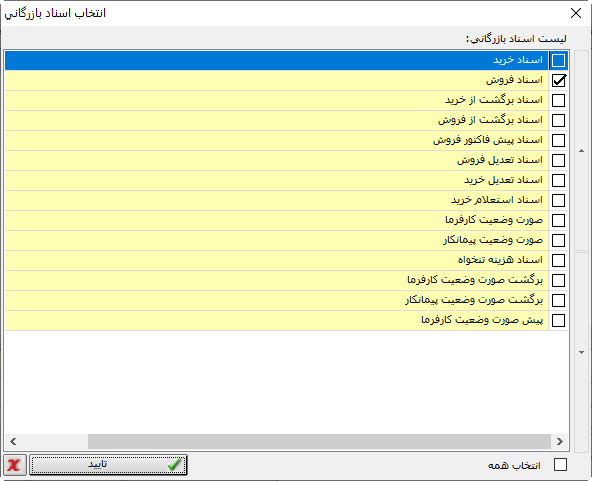Image resolution: width=592 pixels, height=481 pixels.
Task: Click the horizontal scrollbar thumb
Action: click(x=319, y=441)
